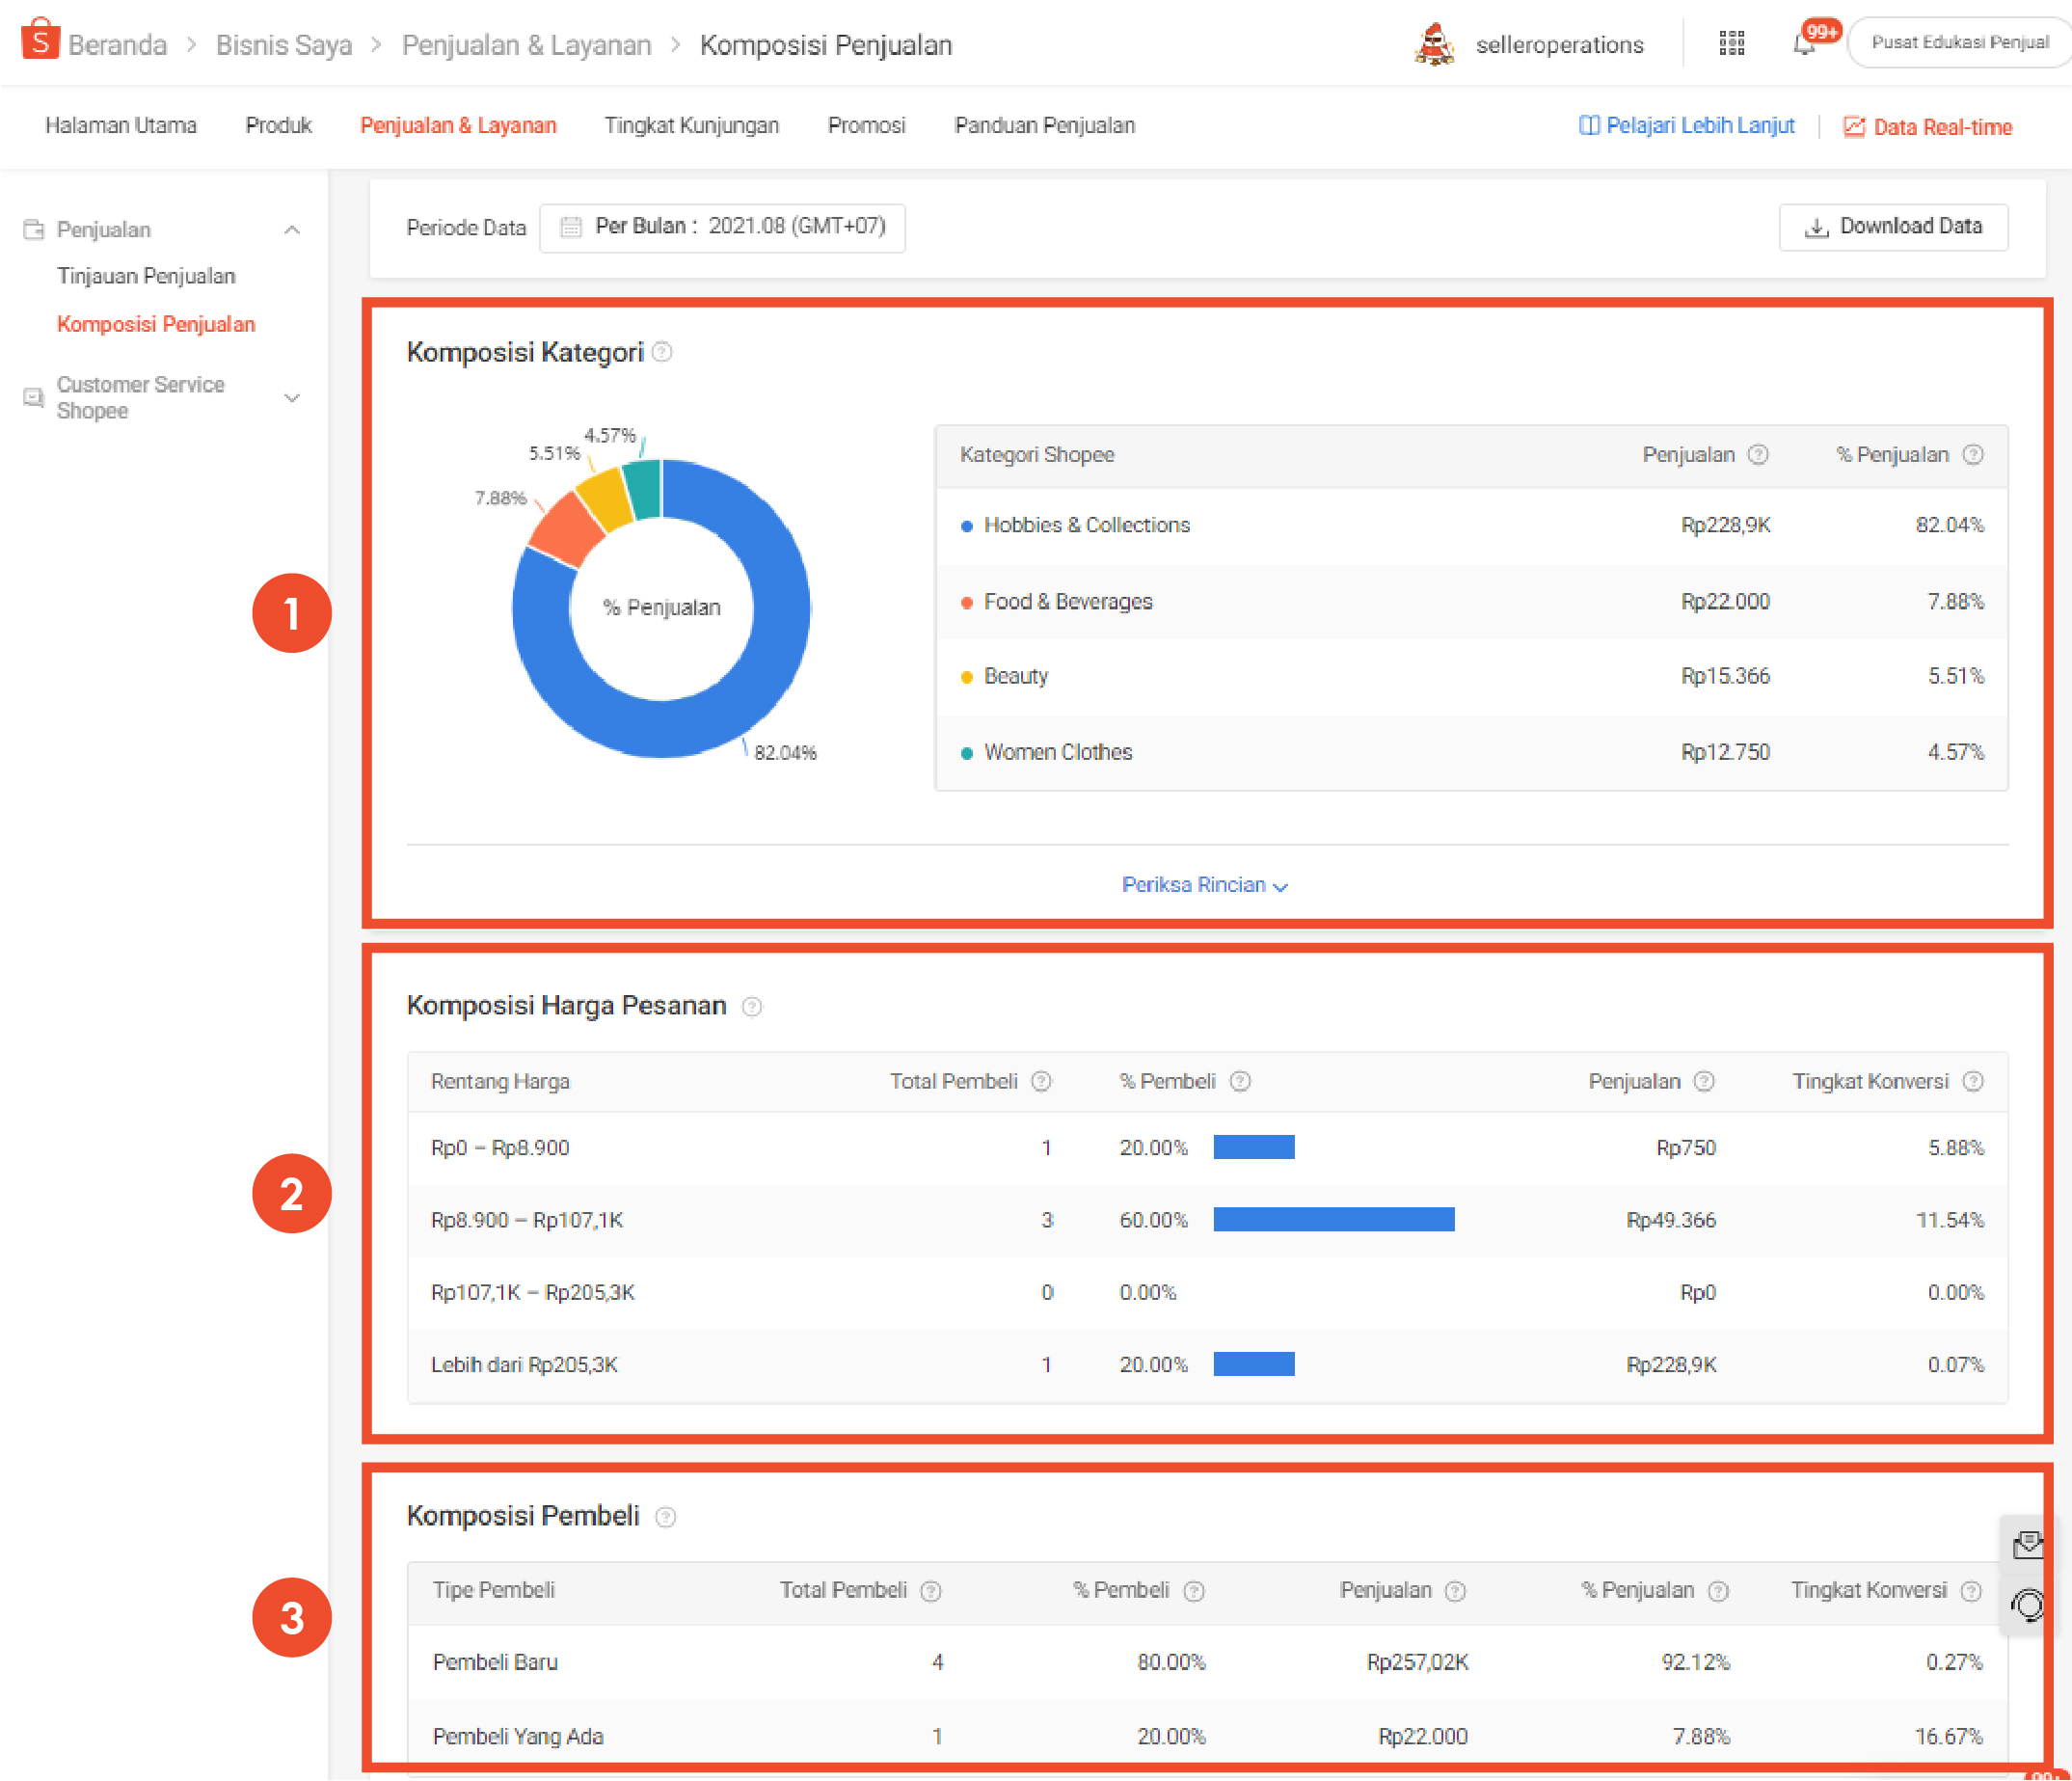
Task: Click help icon beside Komposisi Harga Pesanan
Action: [x=752, y=1006]
